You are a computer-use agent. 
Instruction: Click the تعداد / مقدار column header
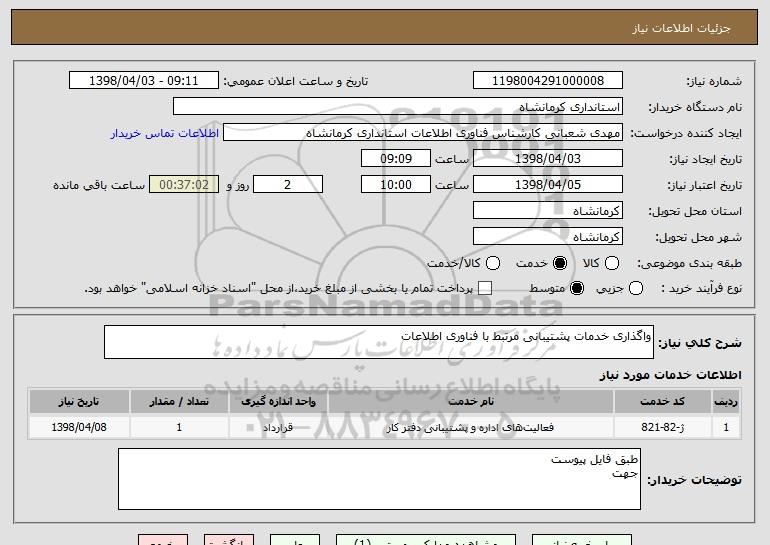tap(179, 402)
